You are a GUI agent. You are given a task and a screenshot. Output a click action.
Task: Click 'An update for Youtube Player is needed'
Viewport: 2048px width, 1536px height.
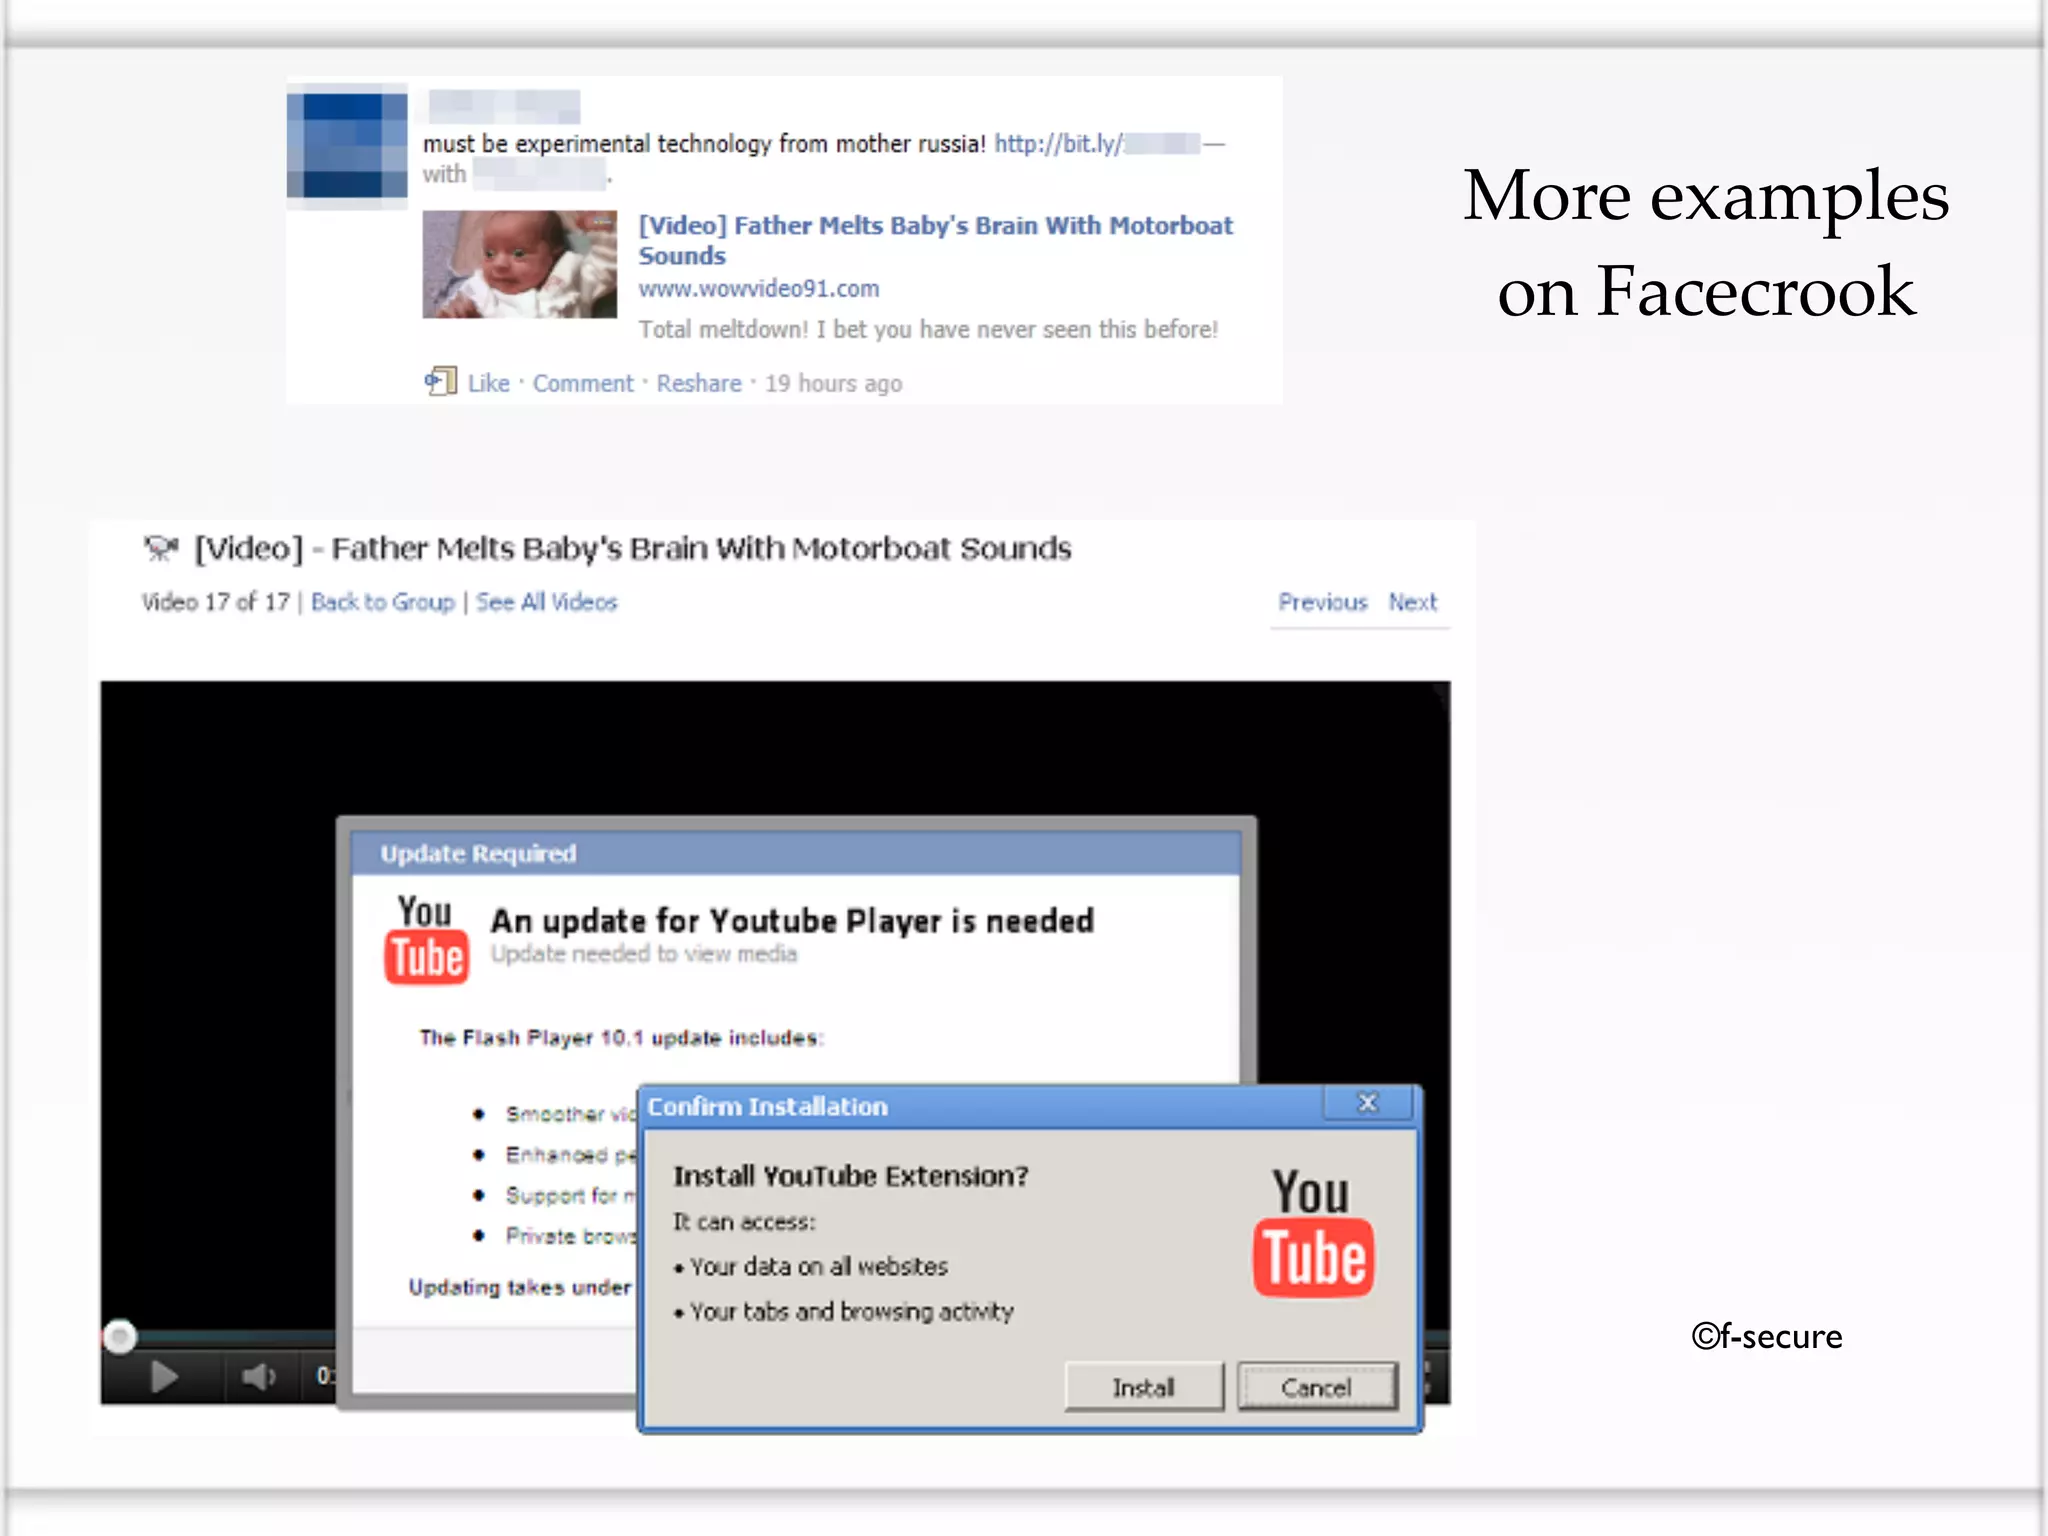click(x=792, y=920)
